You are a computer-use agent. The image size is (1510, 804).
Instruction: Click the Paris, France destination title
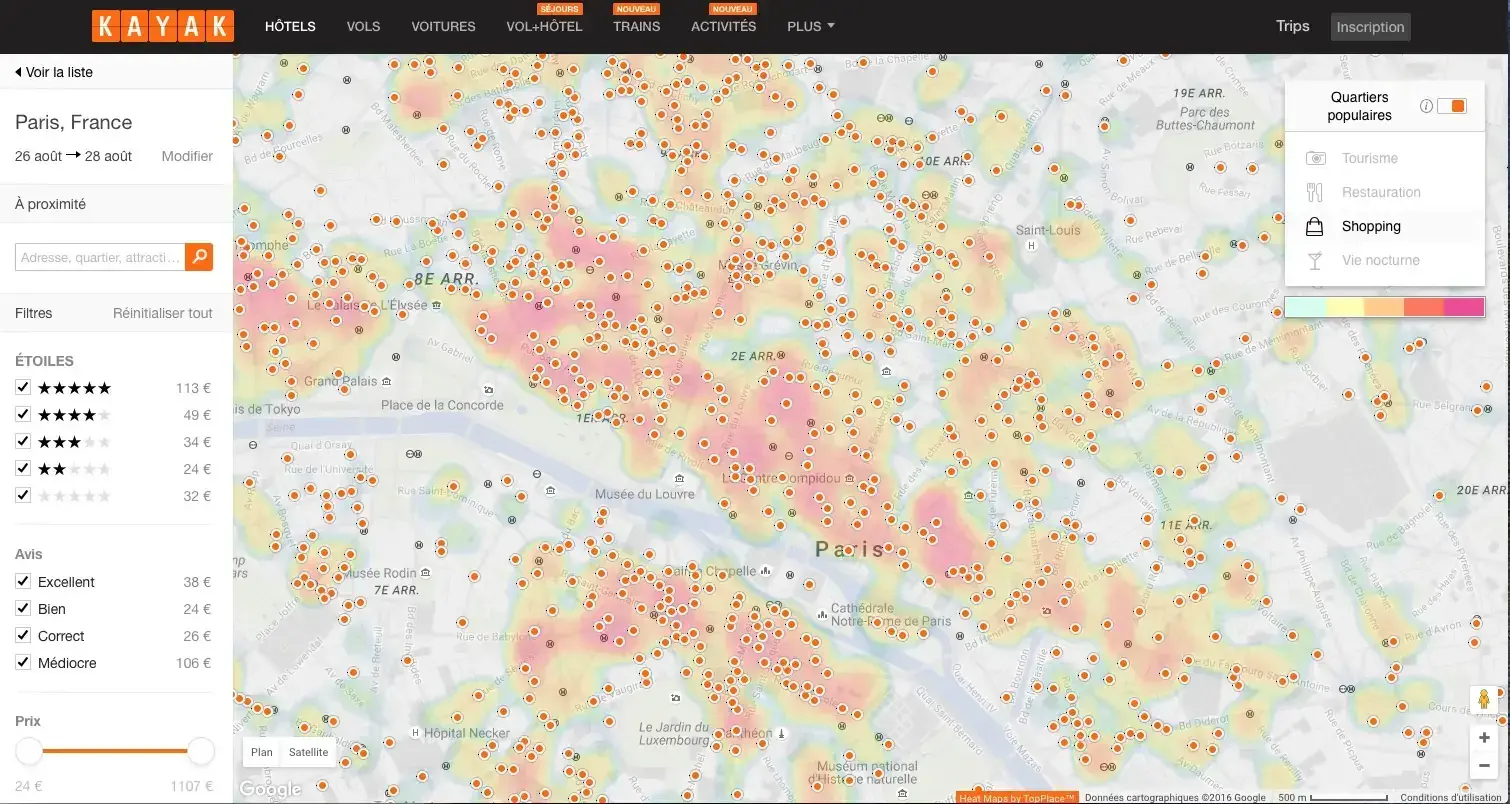pyautogui.click(x=74, y=122)
